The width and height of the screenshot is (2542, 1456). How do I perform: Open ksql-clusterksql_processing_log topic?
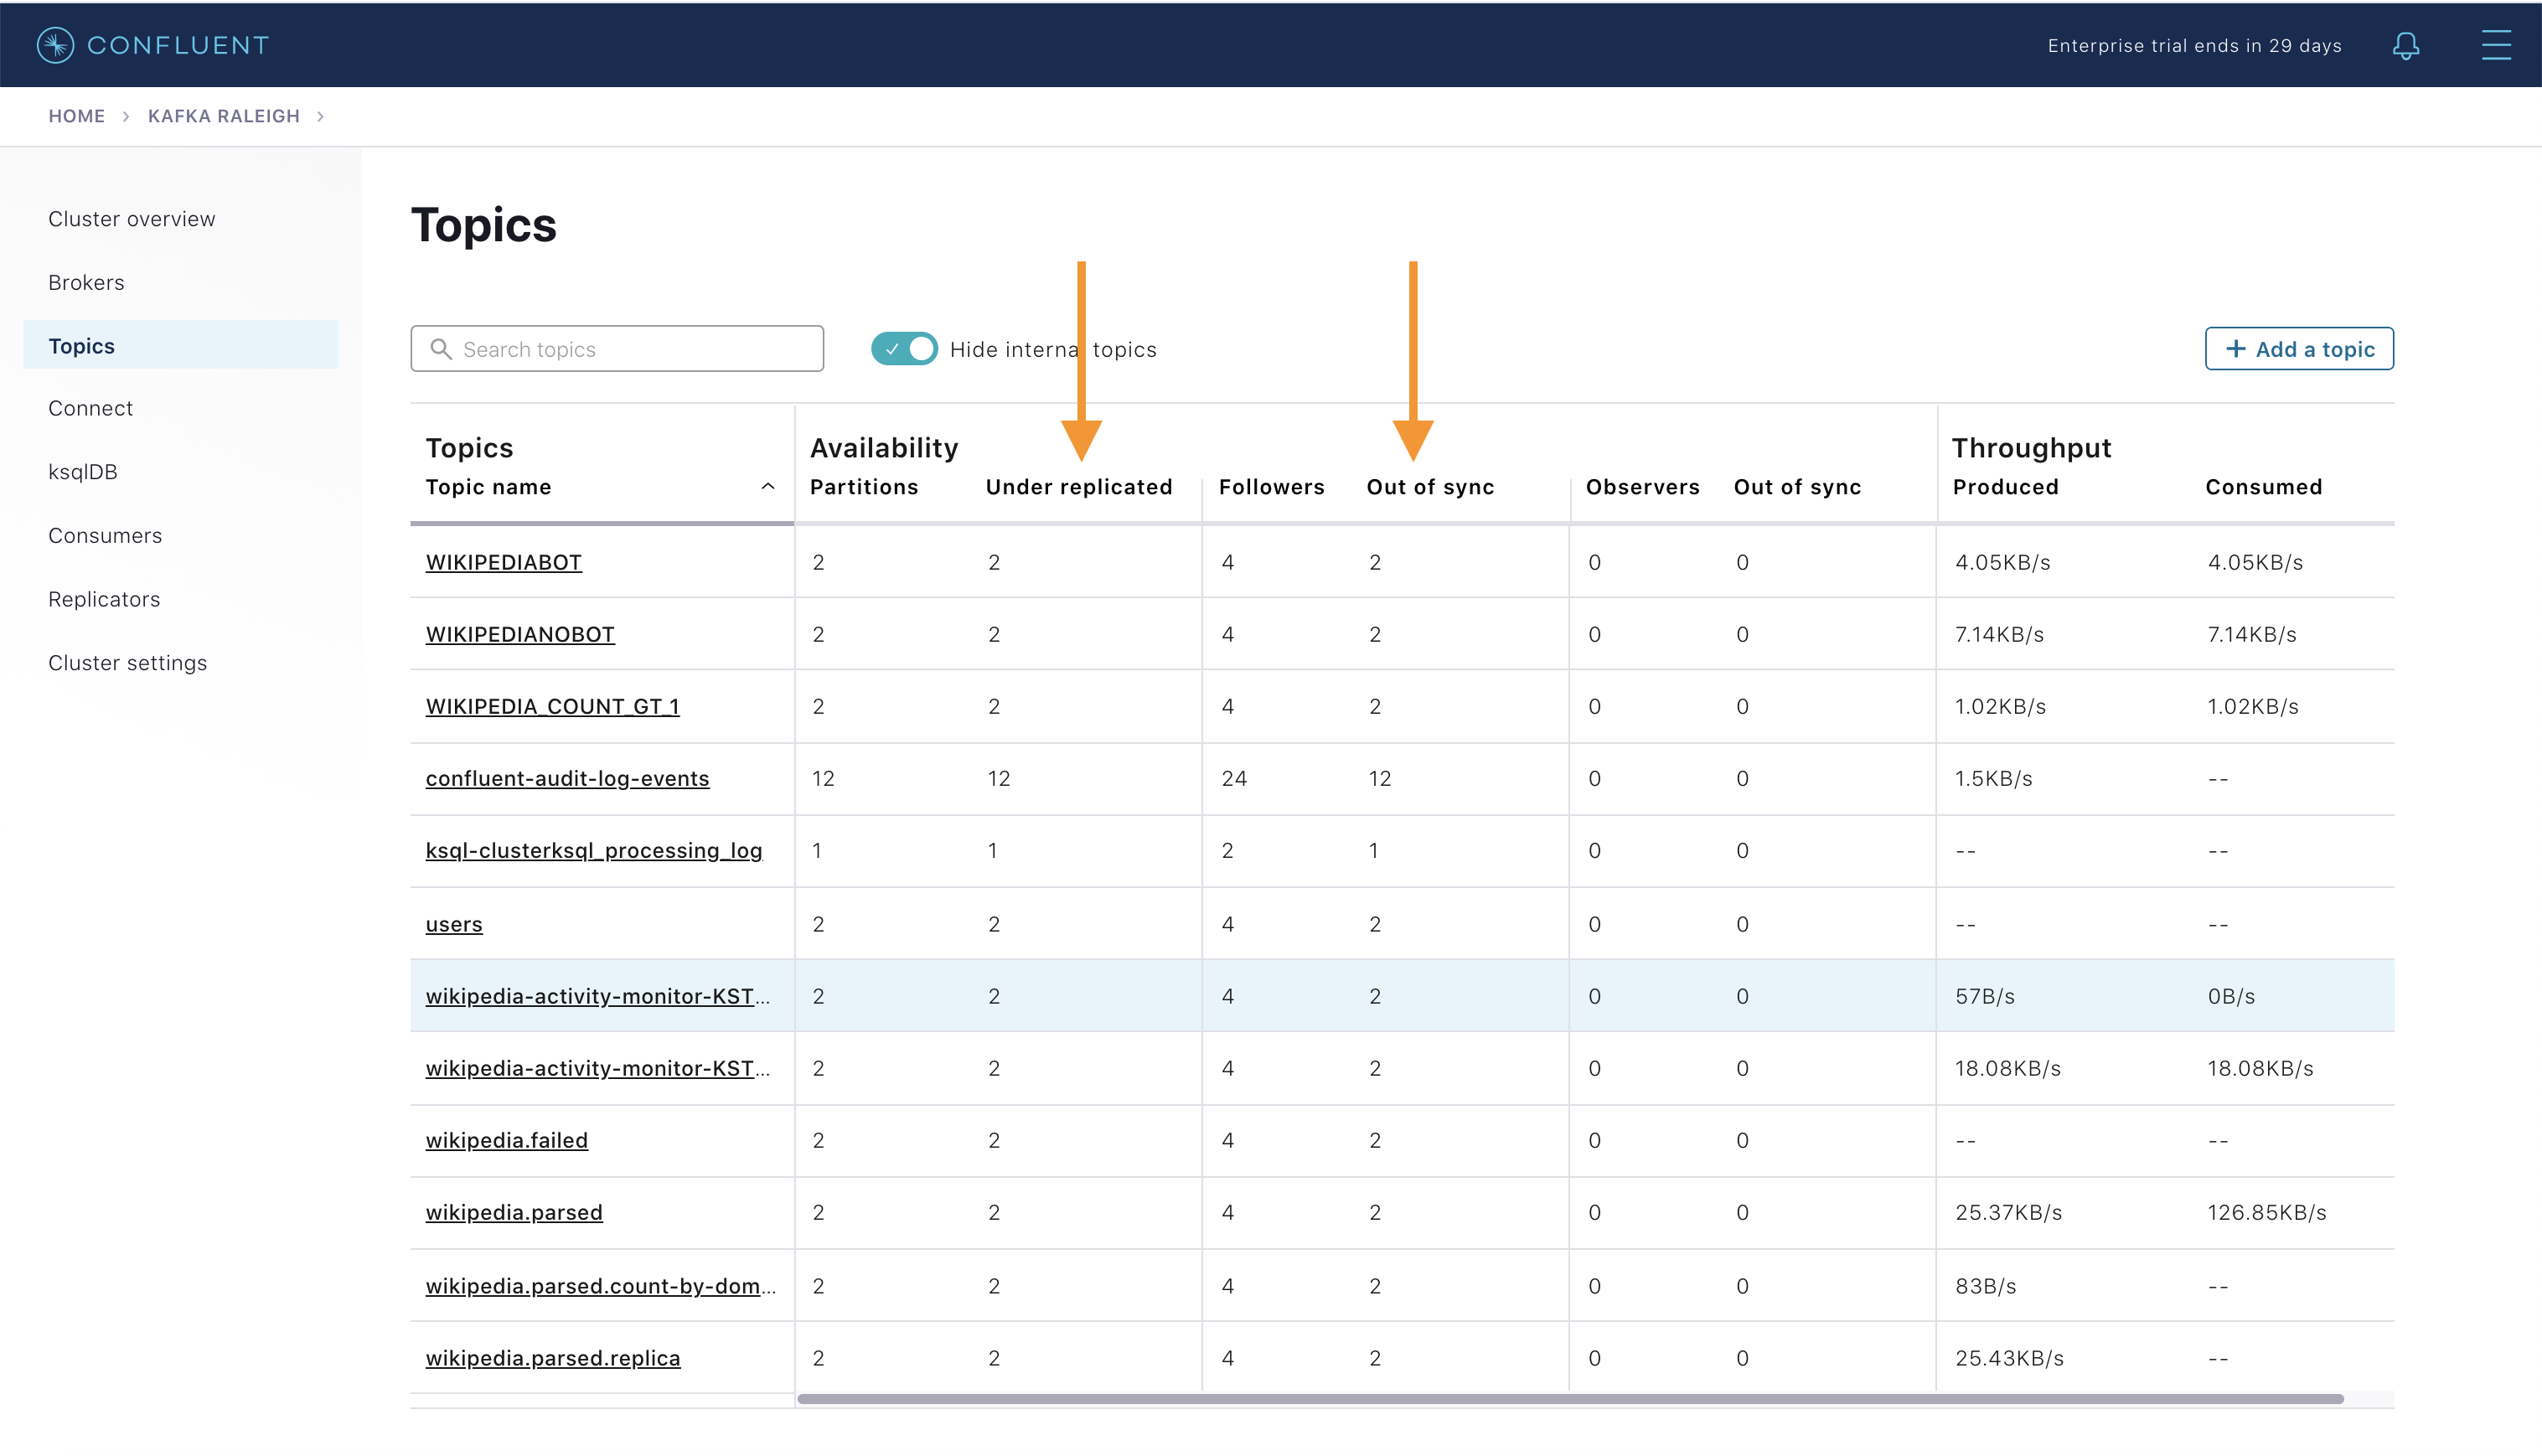pyautogui.click(x=594, y=850)
